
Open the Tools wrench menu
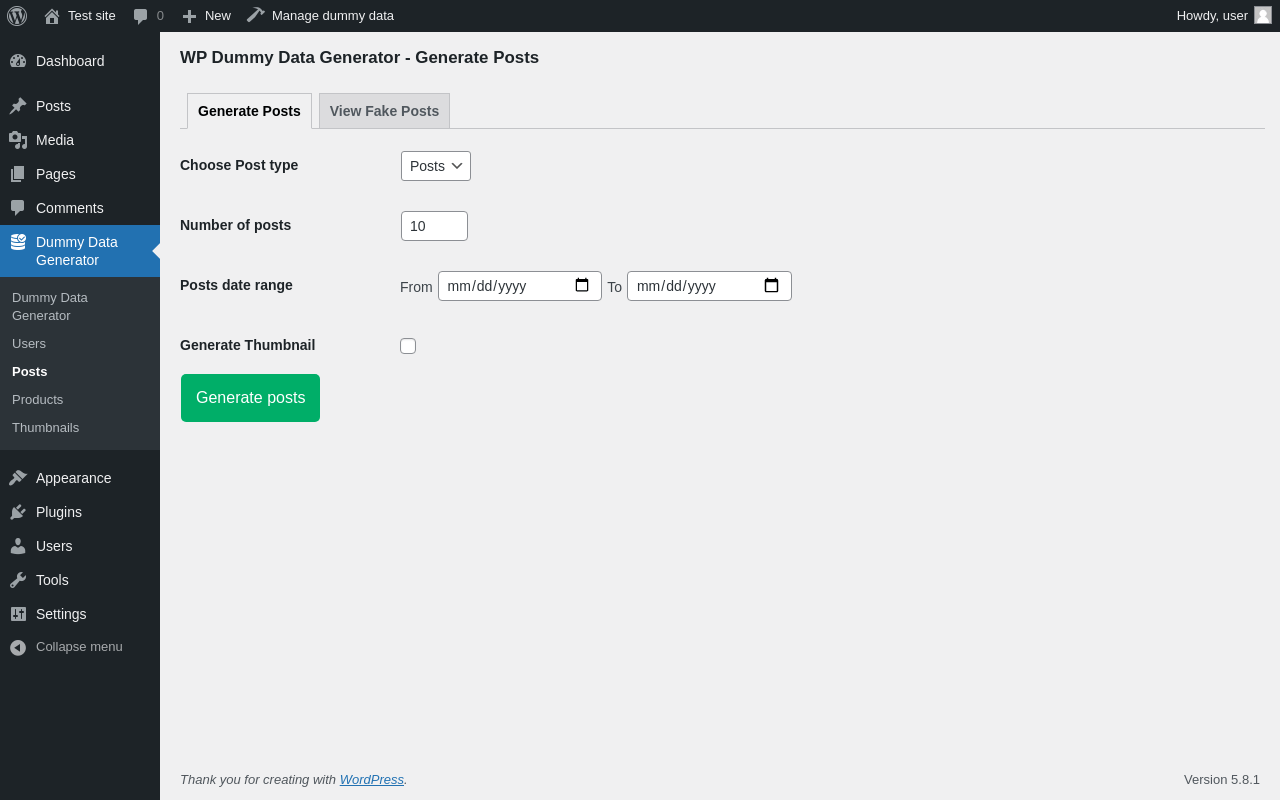pyautogui.click(x=52, y=580)
